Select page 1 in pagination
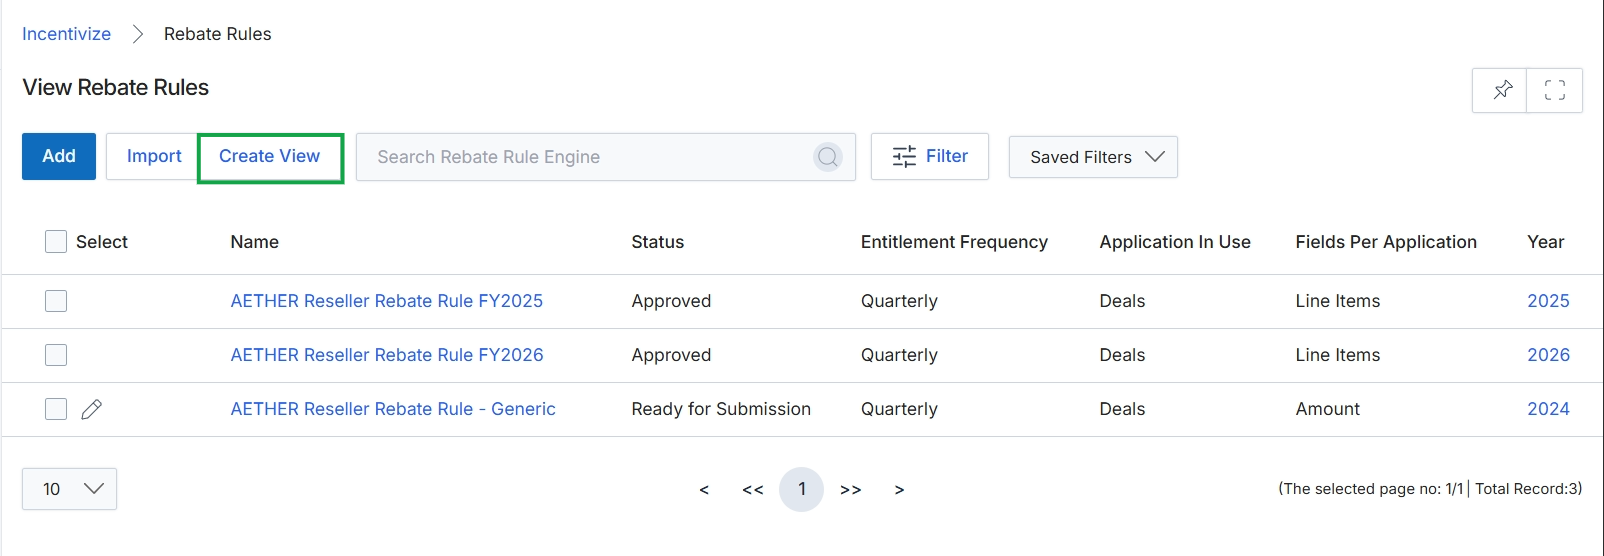Image resolution: width=1604 pixels, height=556 pixels. point(801,489)
